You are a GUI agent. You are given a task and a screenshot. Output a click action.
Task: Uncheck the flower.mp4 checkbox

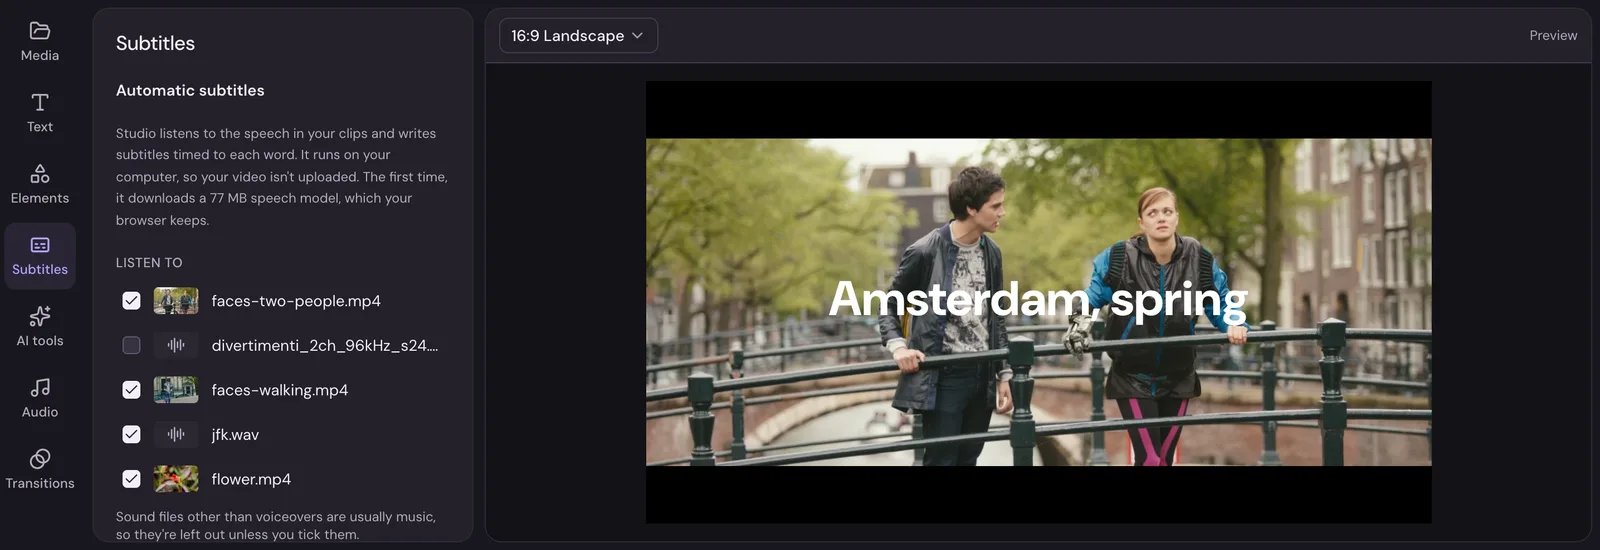pos(131,479)
